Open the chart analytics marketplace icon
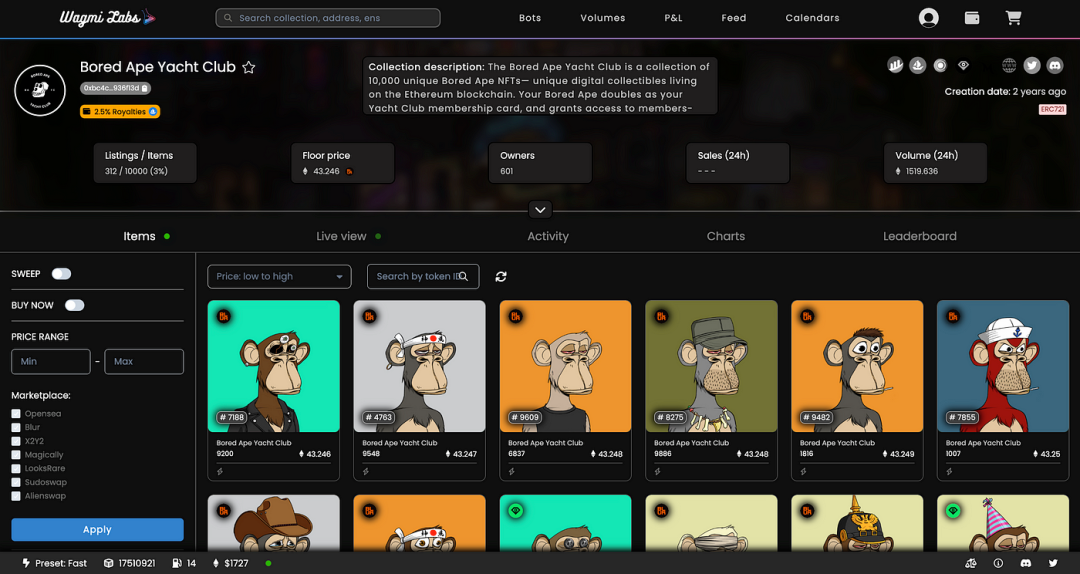 pyautogui.click(x=895, y=65)
